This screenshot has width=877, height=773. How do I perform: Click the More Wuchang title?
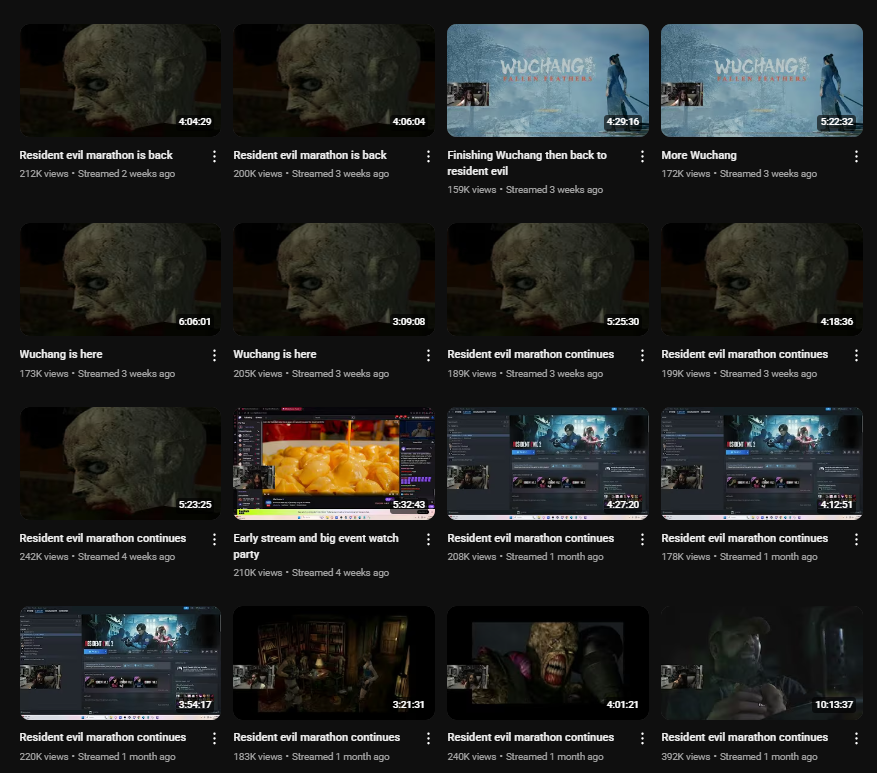tap(699, 155)
